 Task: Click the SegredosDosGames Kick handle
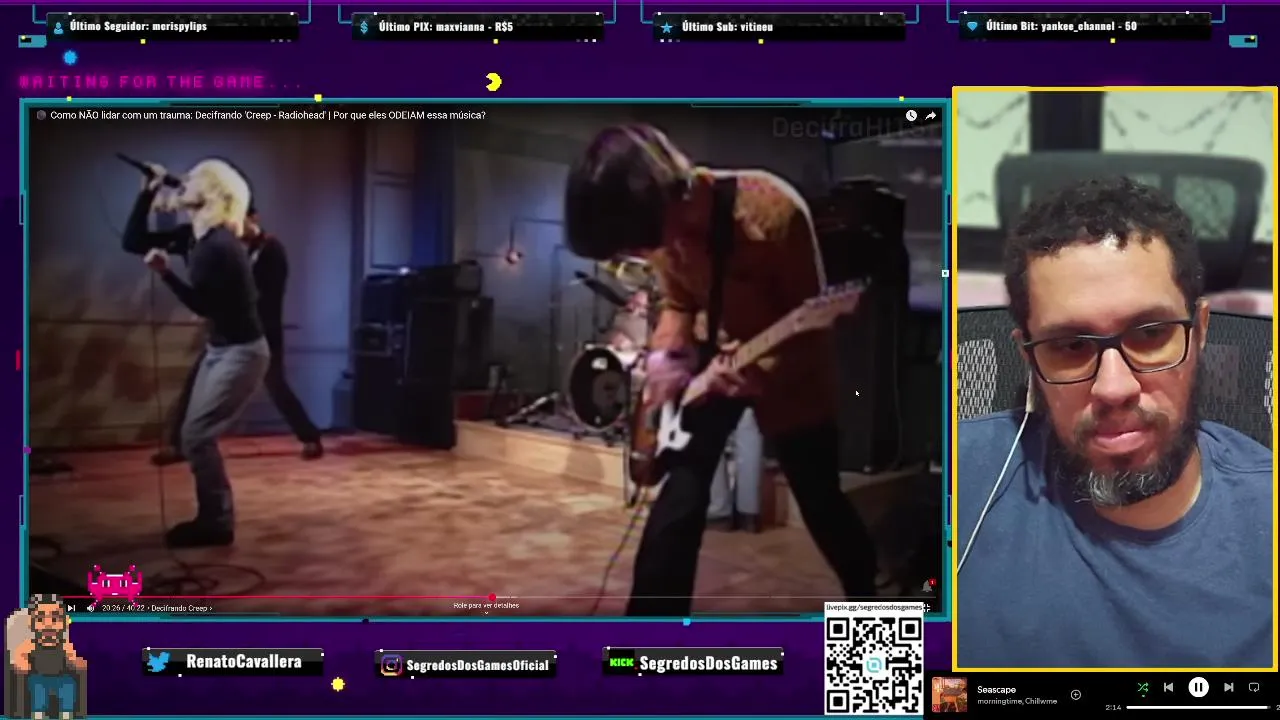[x=708, y=663]
